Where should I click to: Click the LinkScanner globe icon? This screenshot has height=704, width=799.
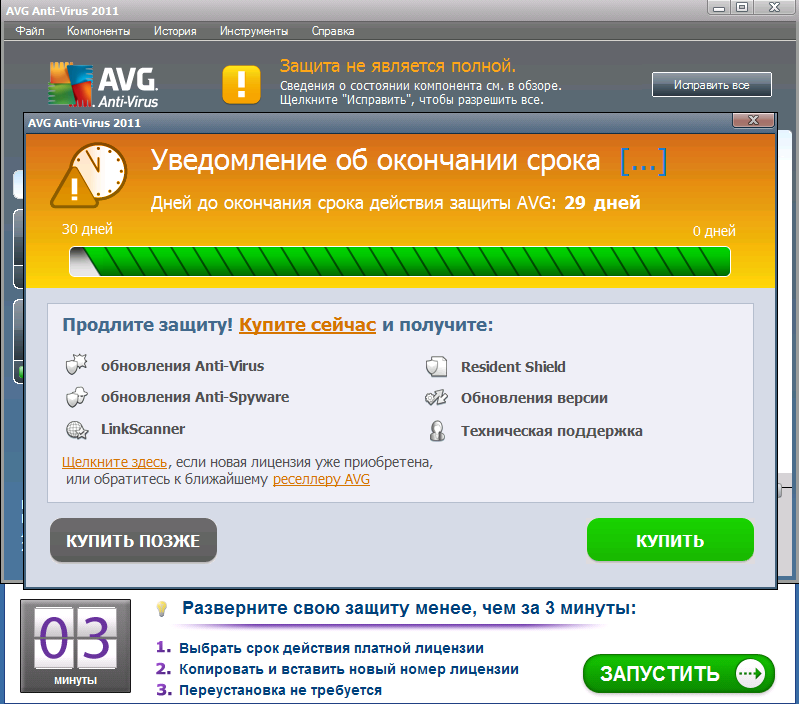point(77,430)
